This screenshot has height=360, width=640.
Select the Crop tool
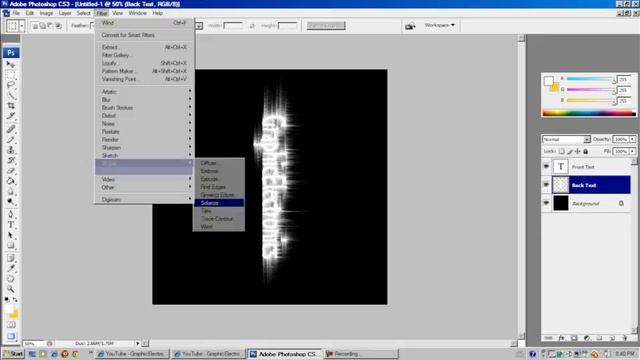(11, 106)
